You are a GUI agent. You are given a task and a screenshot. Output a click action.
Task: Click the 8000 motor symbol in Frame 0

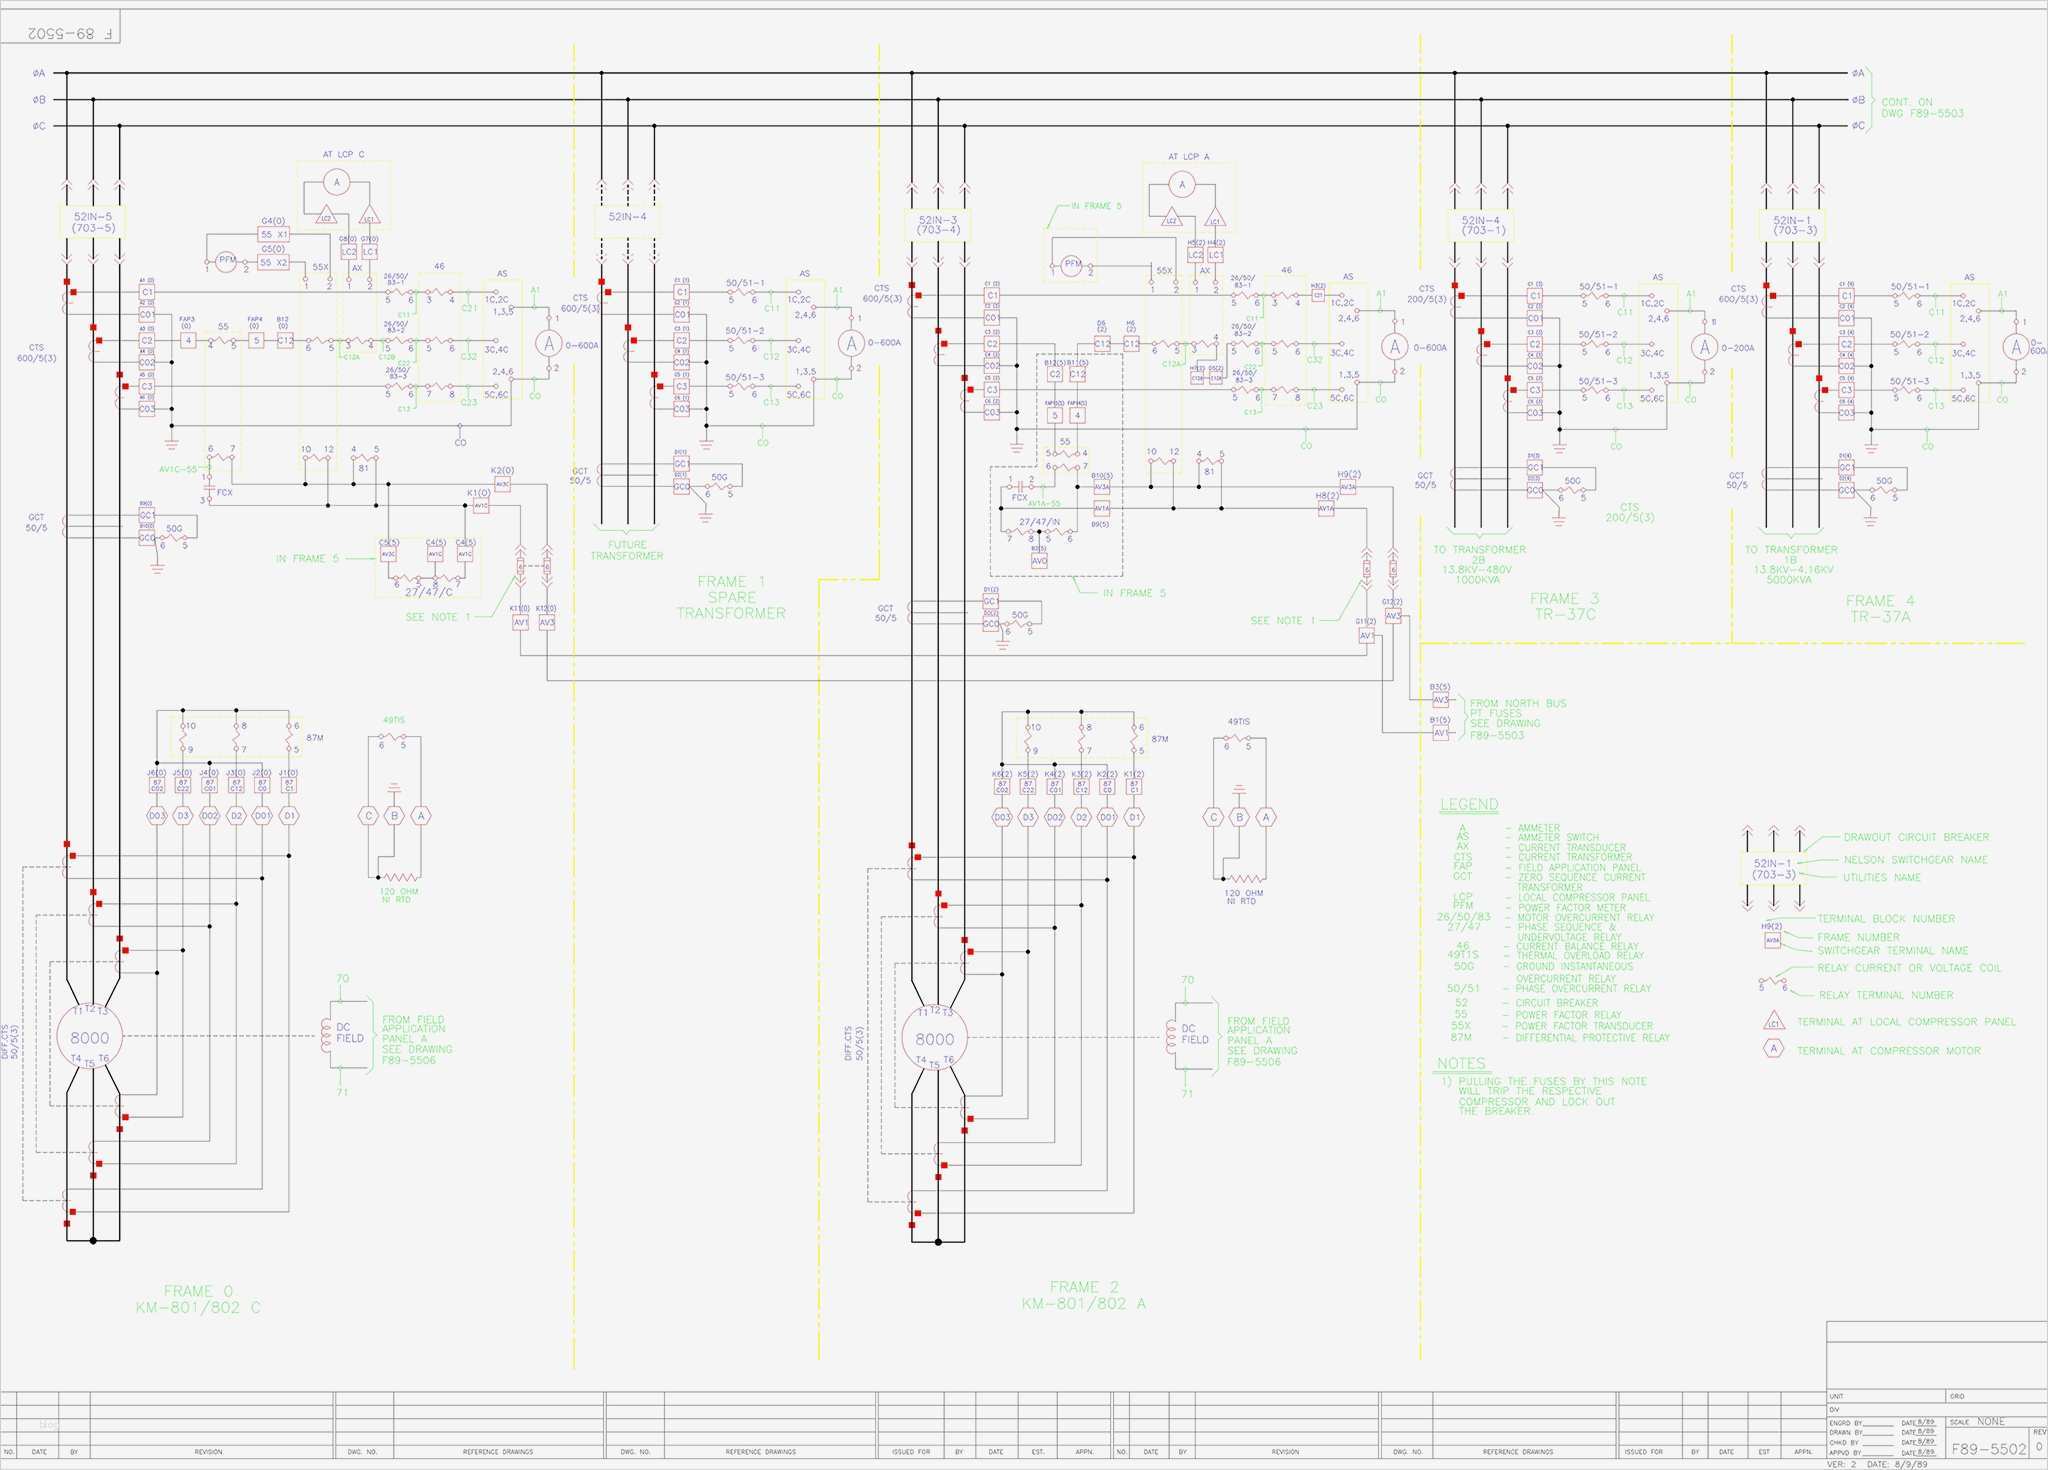(89, 1038)
